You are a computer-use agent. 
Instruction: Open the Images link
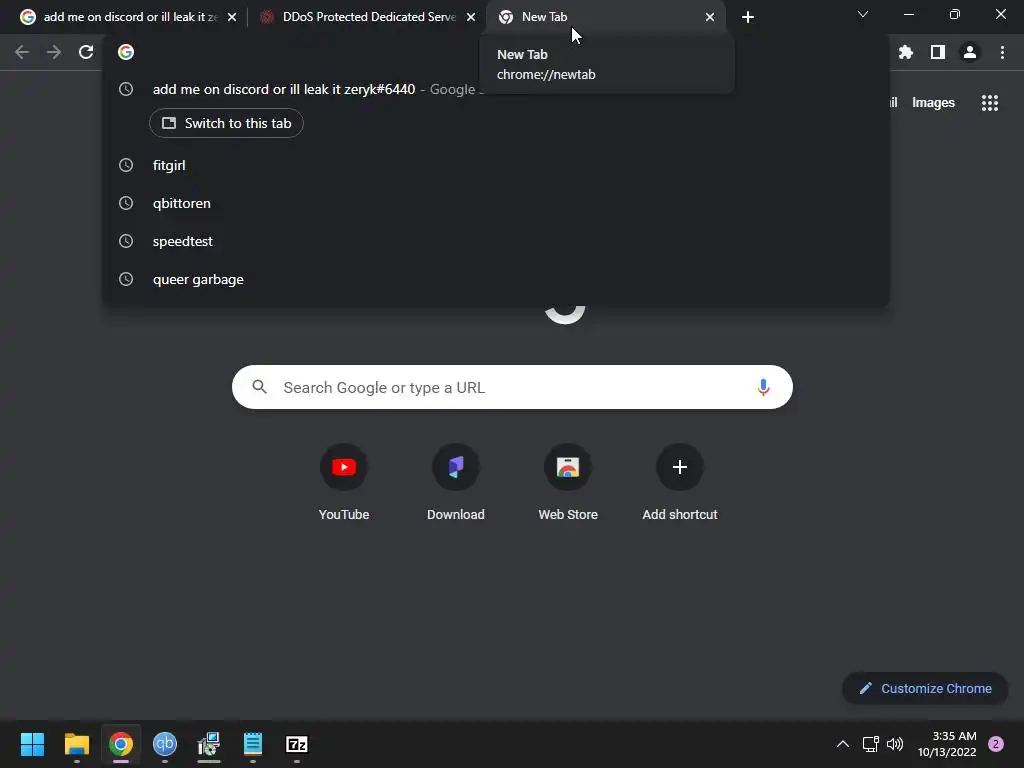pyautogui.click(x=933, y=103)
